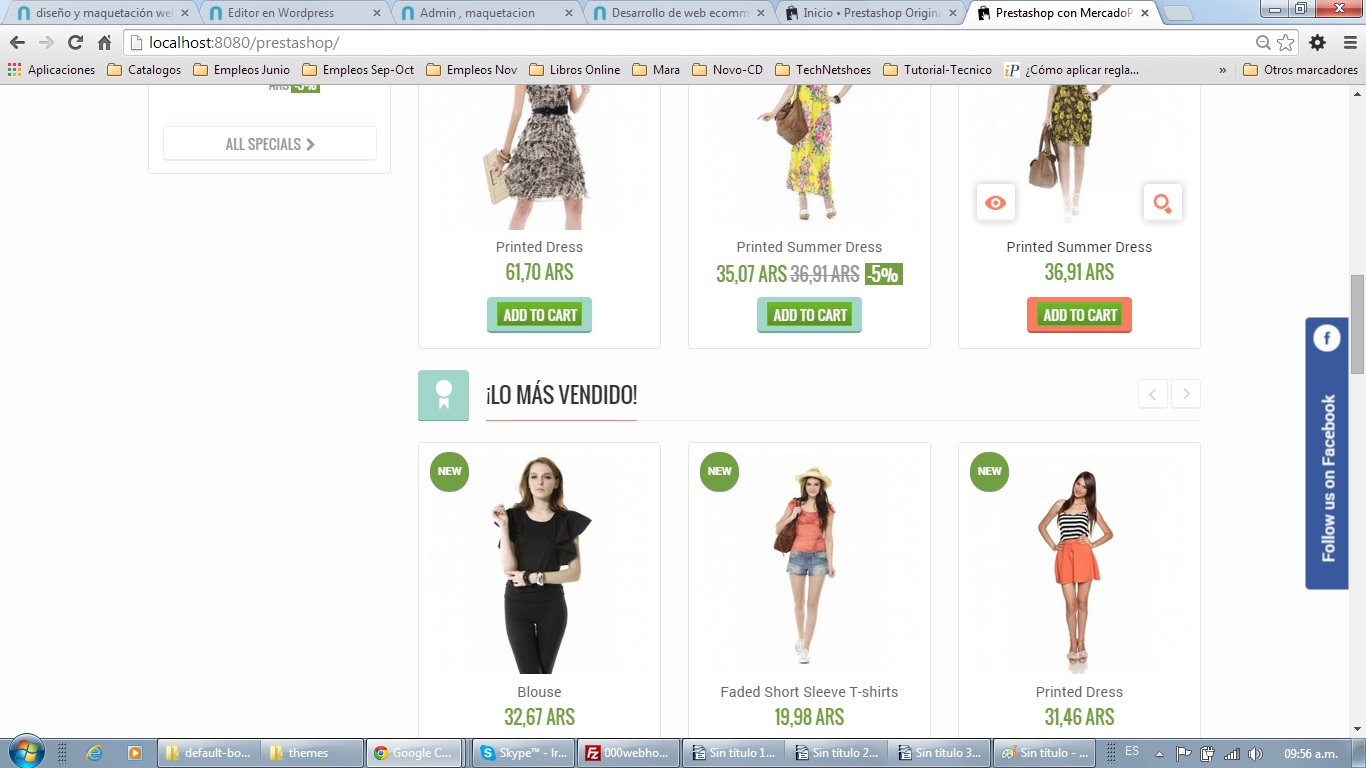This screenshot has height=768, width=1366.
Task: Show hidden system tray icons
Action: [x=1159, y=753]
